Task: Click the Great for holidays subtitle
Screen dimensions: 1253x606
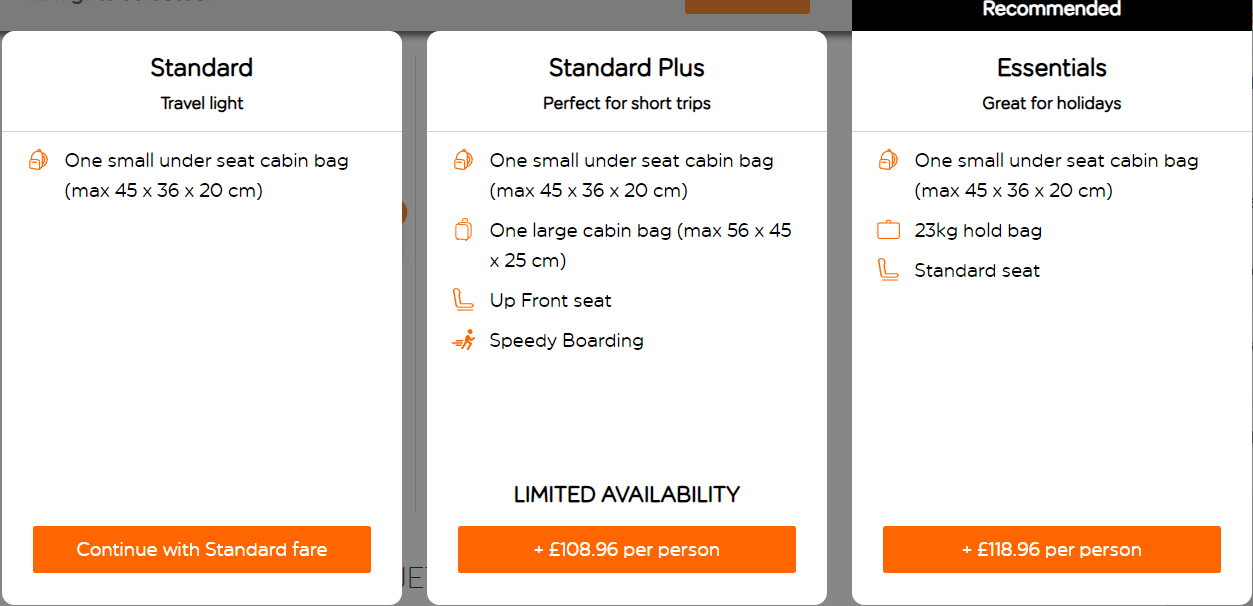Action: [x=1051, y=102]
